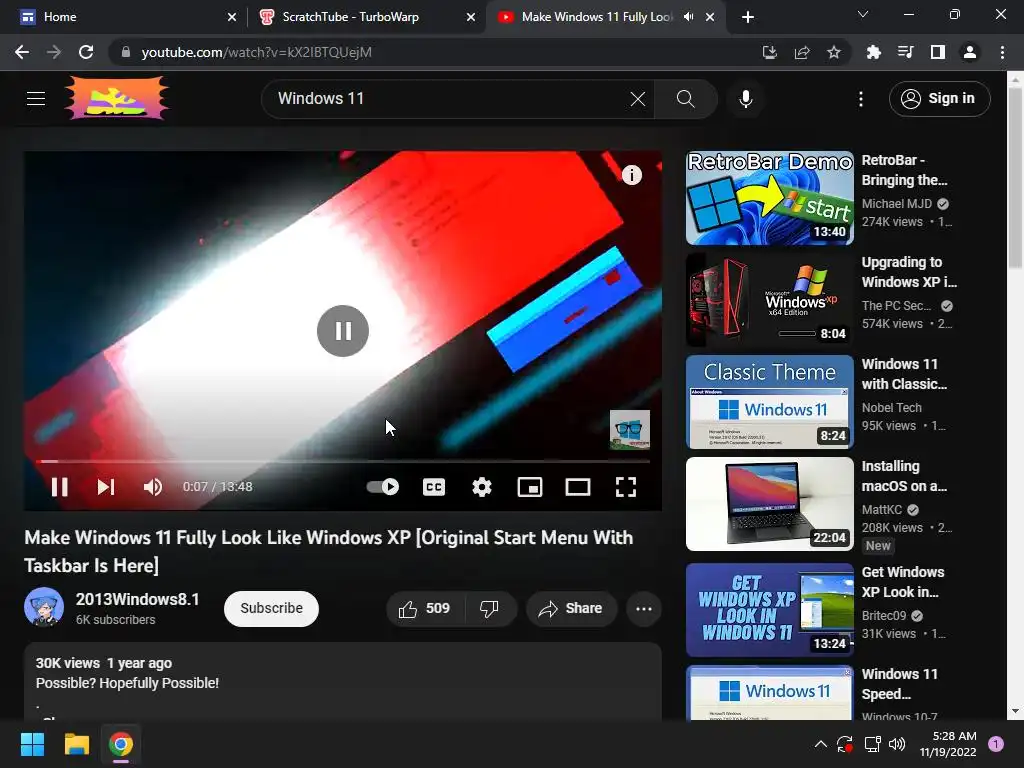Mute tab using speaker icon
Viewport: 1024px width, 768px height.
[x=688, y=17]
